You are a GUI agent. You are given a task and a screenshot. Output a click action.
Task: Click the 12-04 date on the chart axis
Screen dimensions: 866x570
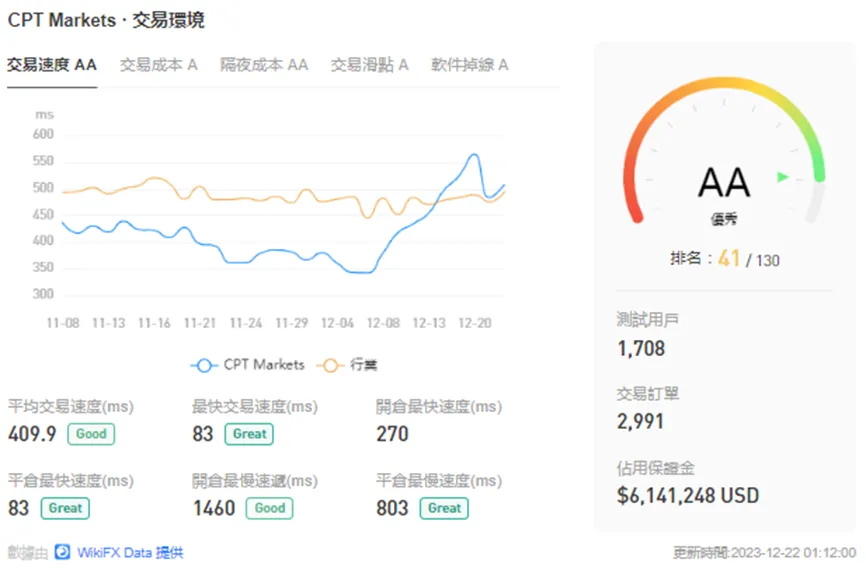[337, 323]
